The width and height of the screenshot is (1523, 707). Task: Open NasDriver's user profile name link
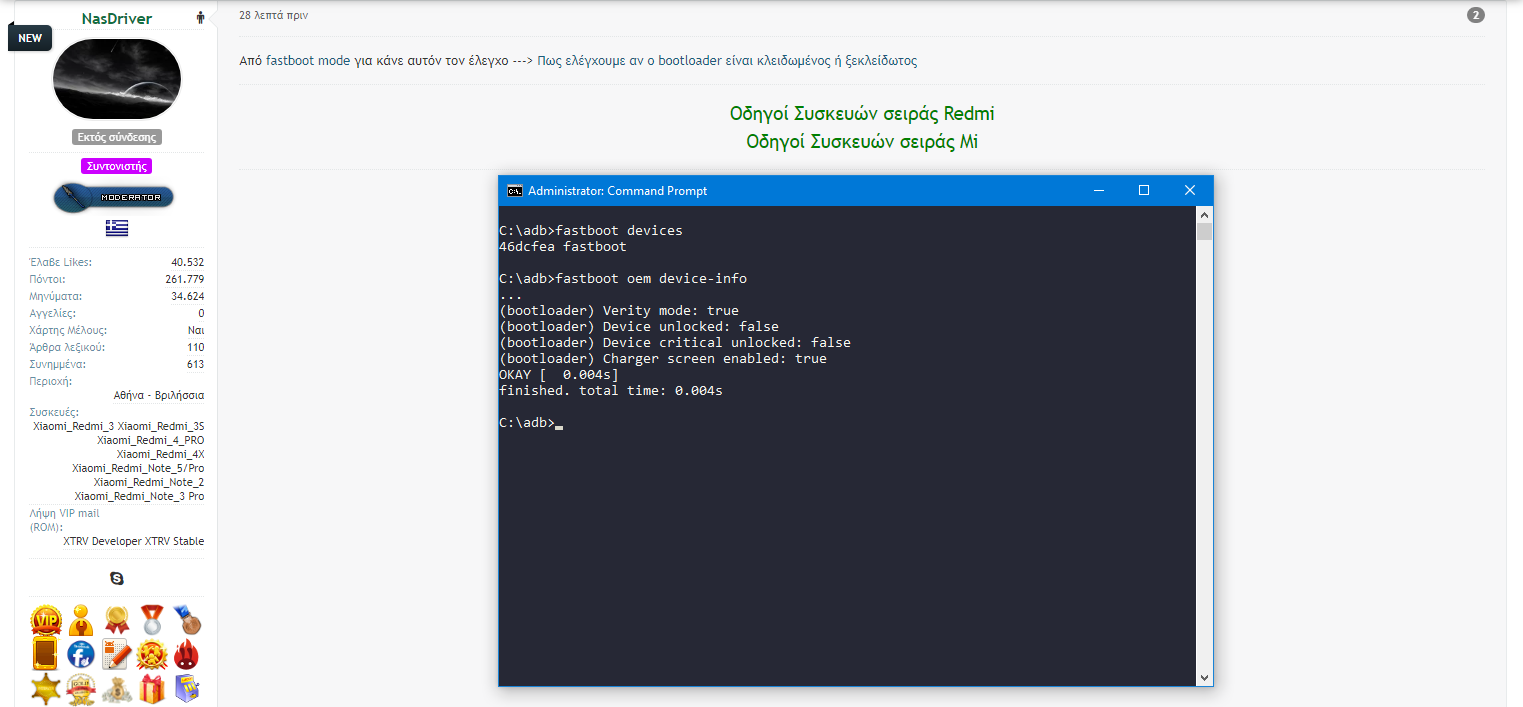click(x=117, y=18)
